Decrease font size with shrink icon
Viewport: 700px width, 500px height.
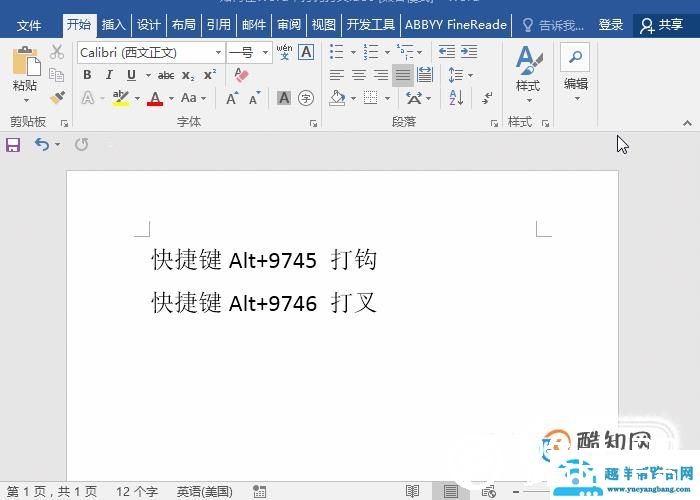pyautogui.click(x=254, y=98)
